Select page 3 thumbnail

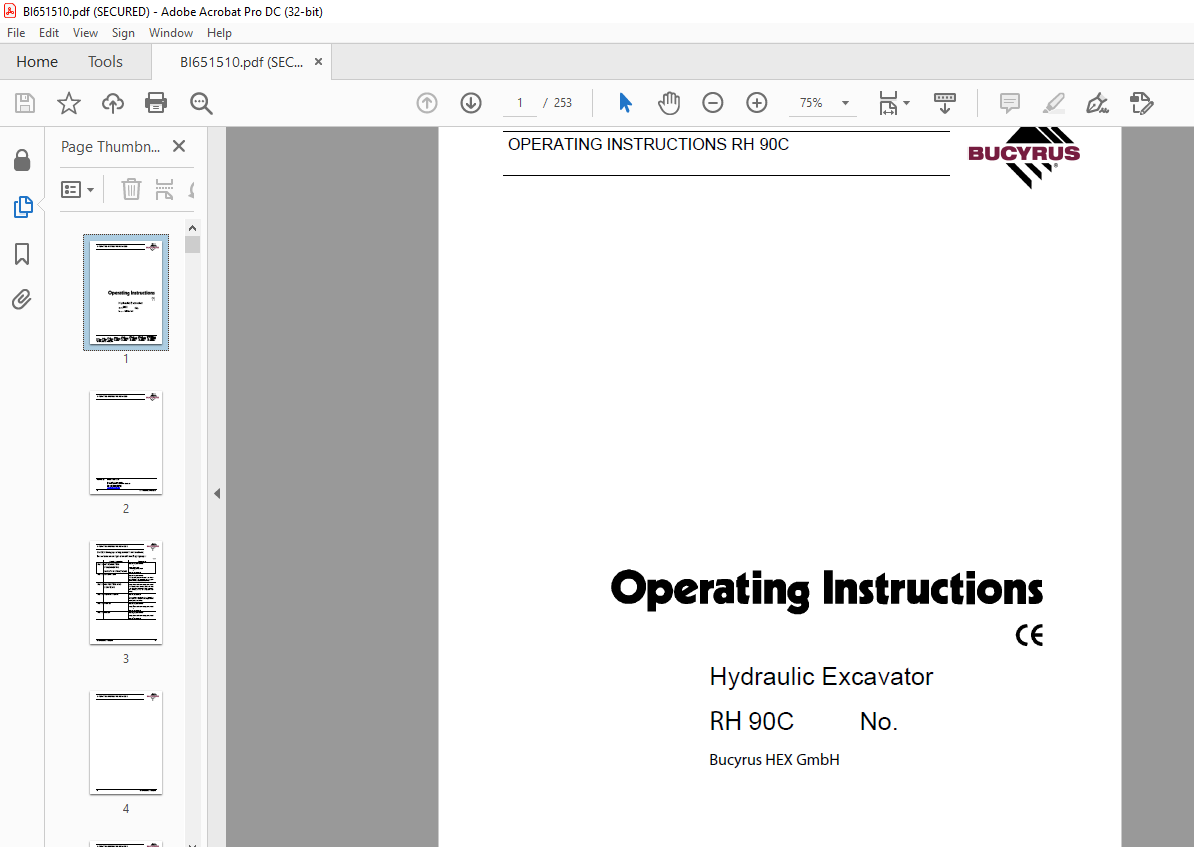(x=126, y=594)
